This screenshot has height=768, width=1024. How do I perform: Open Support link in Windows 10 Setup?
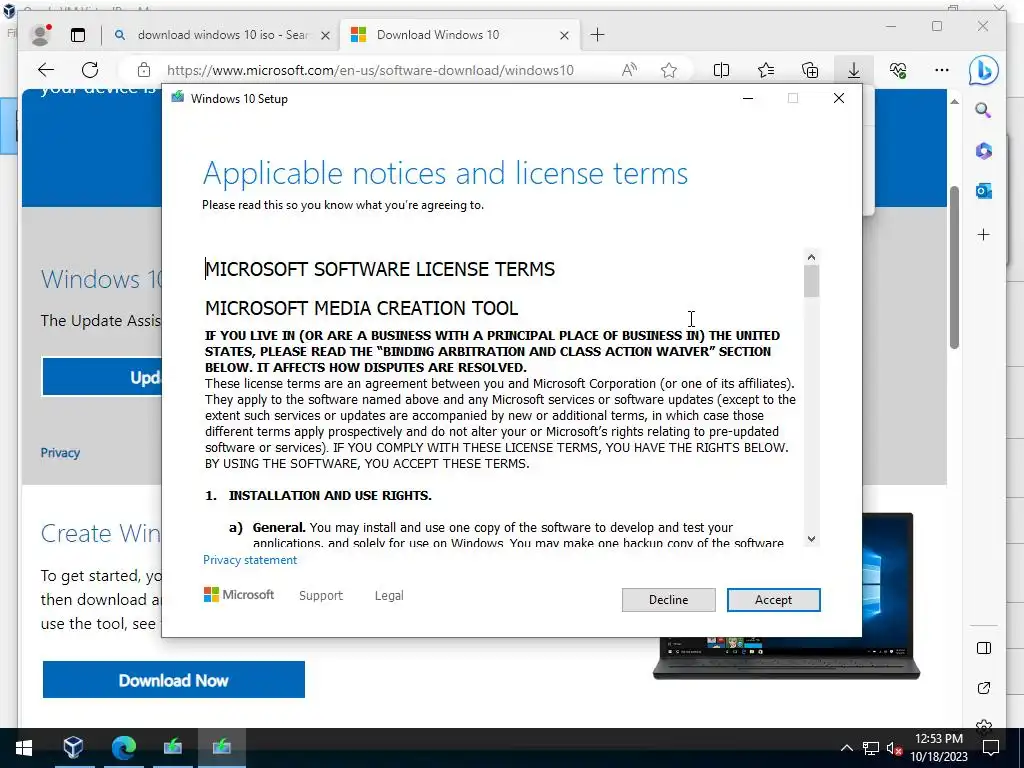(x=321, y=596)
